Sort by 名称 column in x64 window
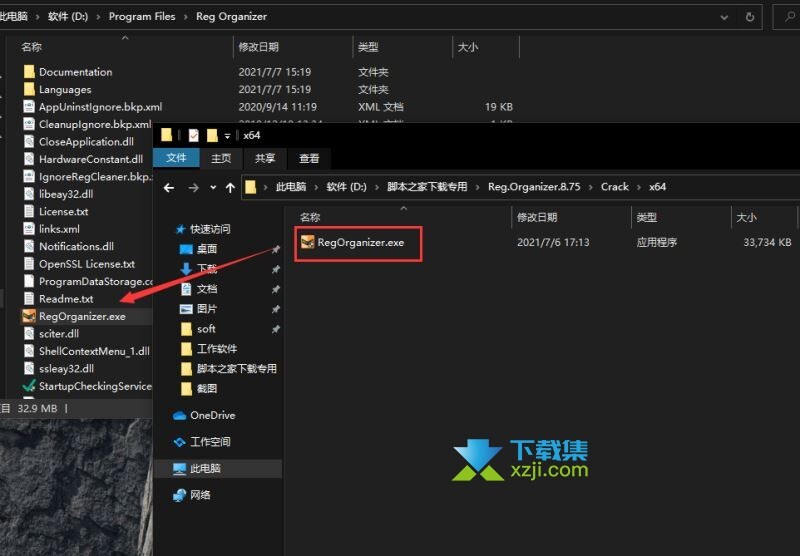Screen dimensions: 800x556 click(x=310, y=217)
